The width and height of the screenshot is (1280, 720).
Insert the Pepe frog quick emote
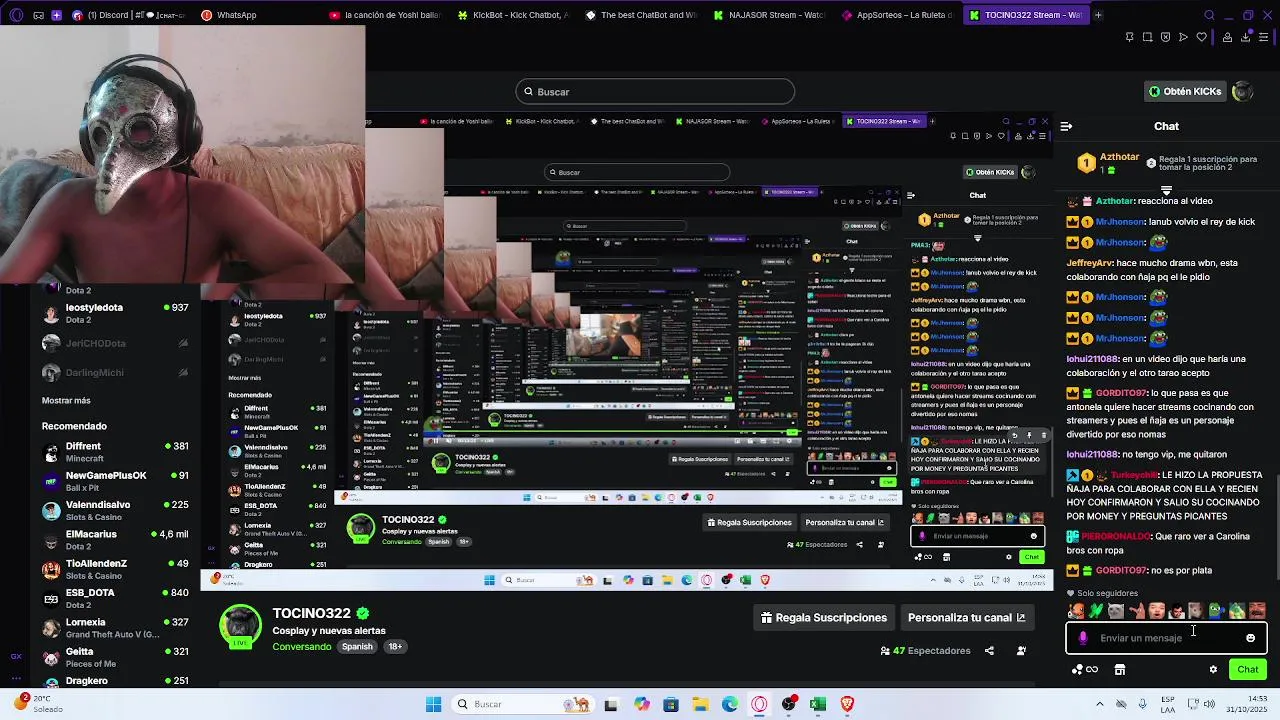click(1216, 611)
